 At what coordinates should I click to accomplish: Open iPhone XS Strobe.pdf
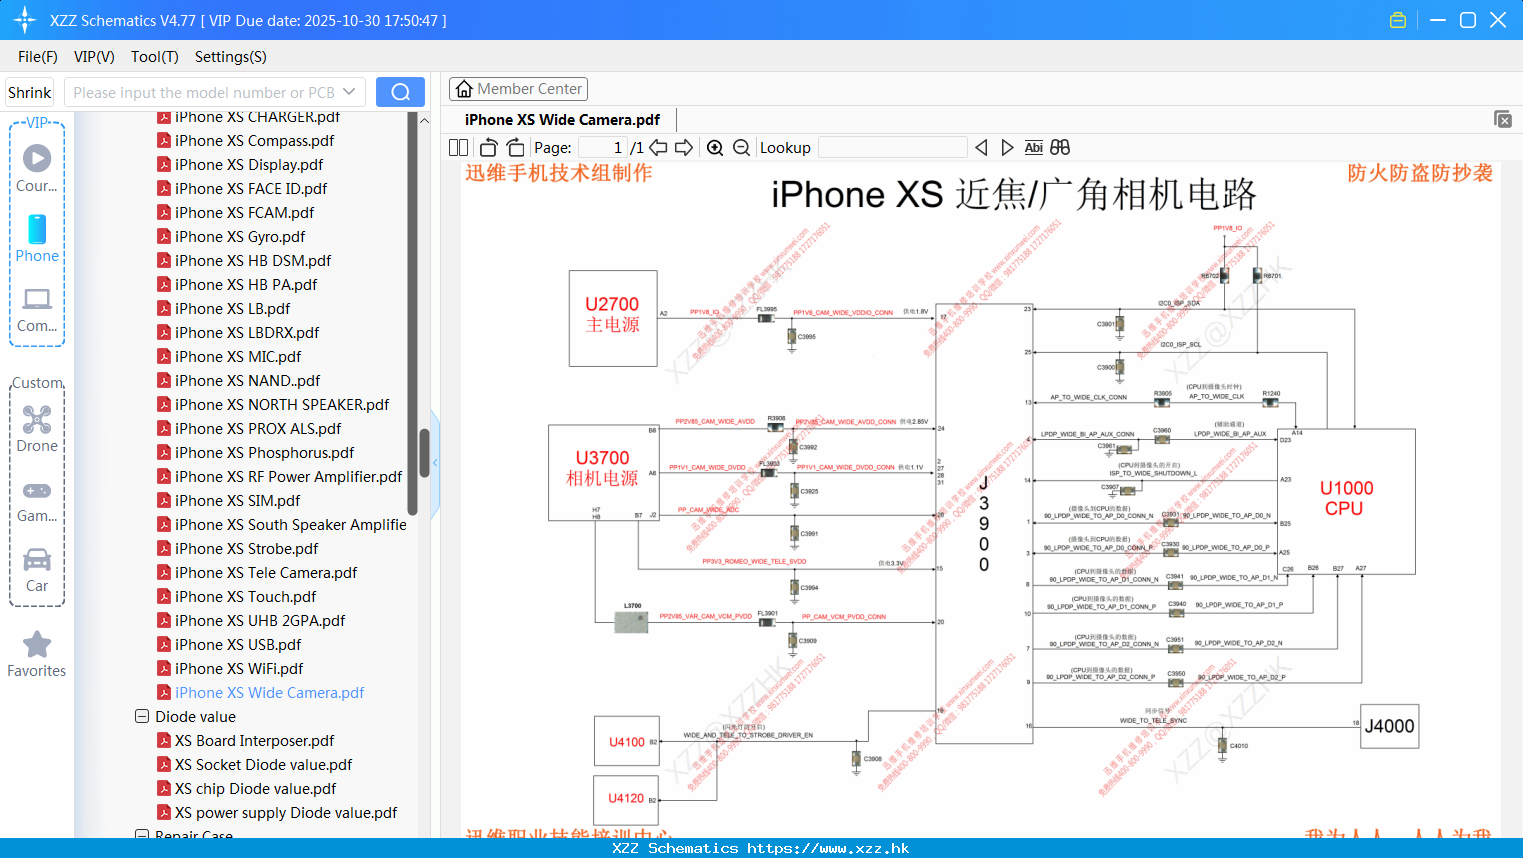[x=246, y=549]
